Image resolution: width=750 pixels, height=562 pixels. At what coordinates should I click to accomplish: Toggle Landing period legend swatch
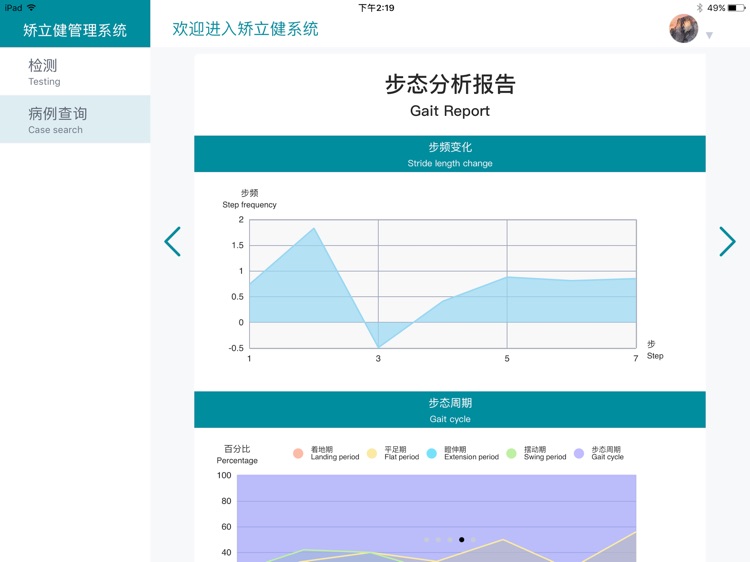click(298, 453)
